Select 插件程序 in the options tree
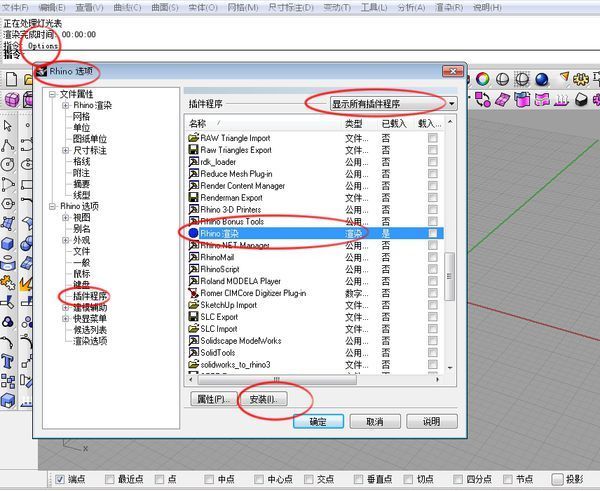This screenshot has width=600, height=491. (x=90, y=296)
